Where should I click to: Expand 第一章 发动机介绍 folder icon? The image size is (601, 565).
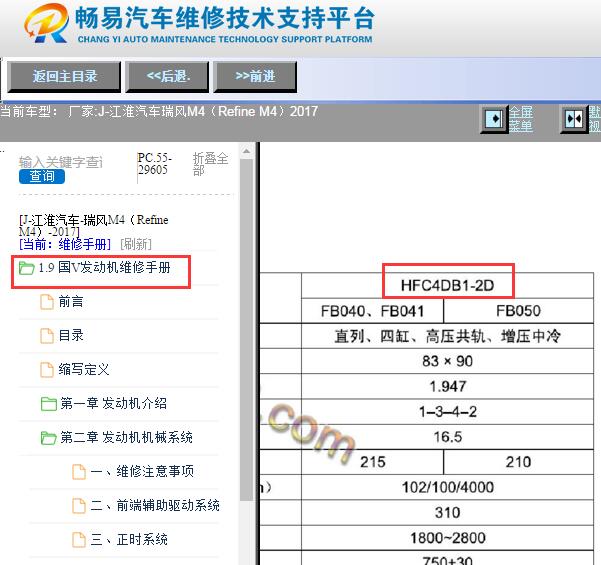pyautogui.click(x=49, y=404)
